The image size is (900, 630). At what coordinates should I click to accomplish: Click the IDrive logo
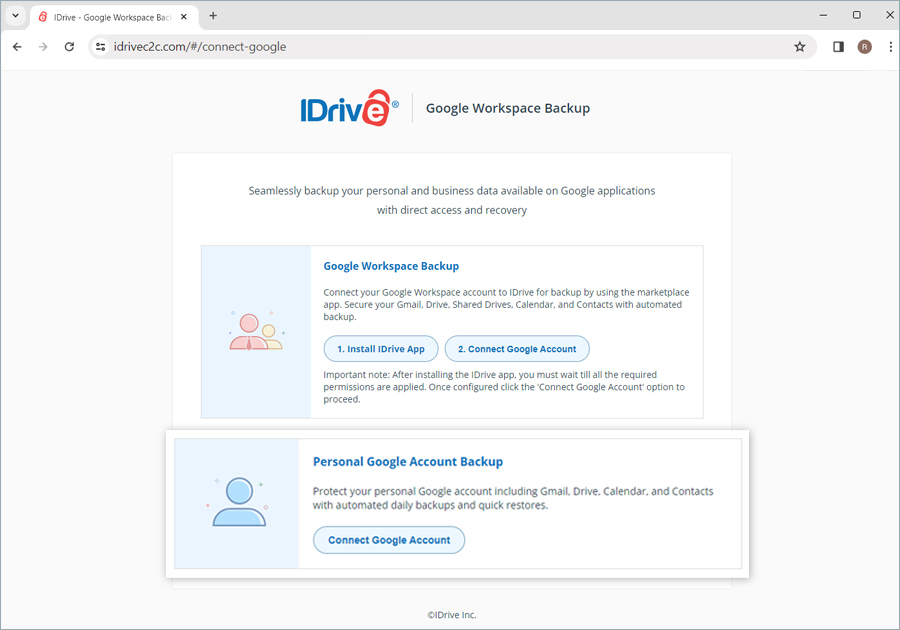pyautogui.click(x=349, y=108)
